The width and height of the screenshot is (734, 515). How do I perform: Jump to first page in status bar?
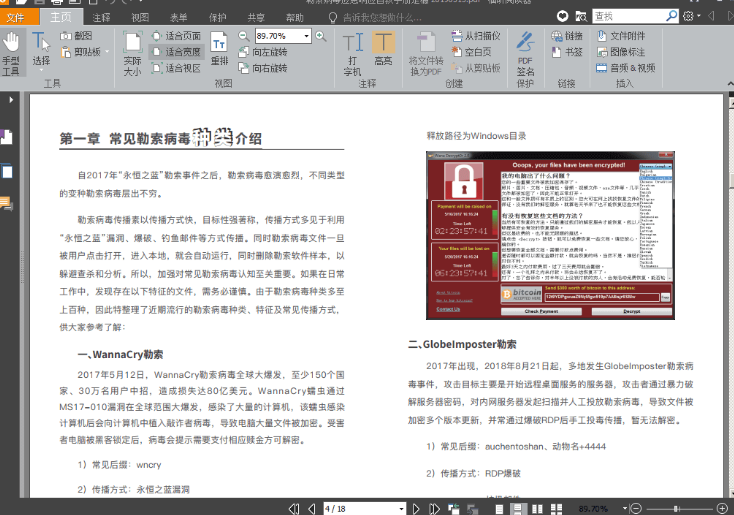coord(289,508)
